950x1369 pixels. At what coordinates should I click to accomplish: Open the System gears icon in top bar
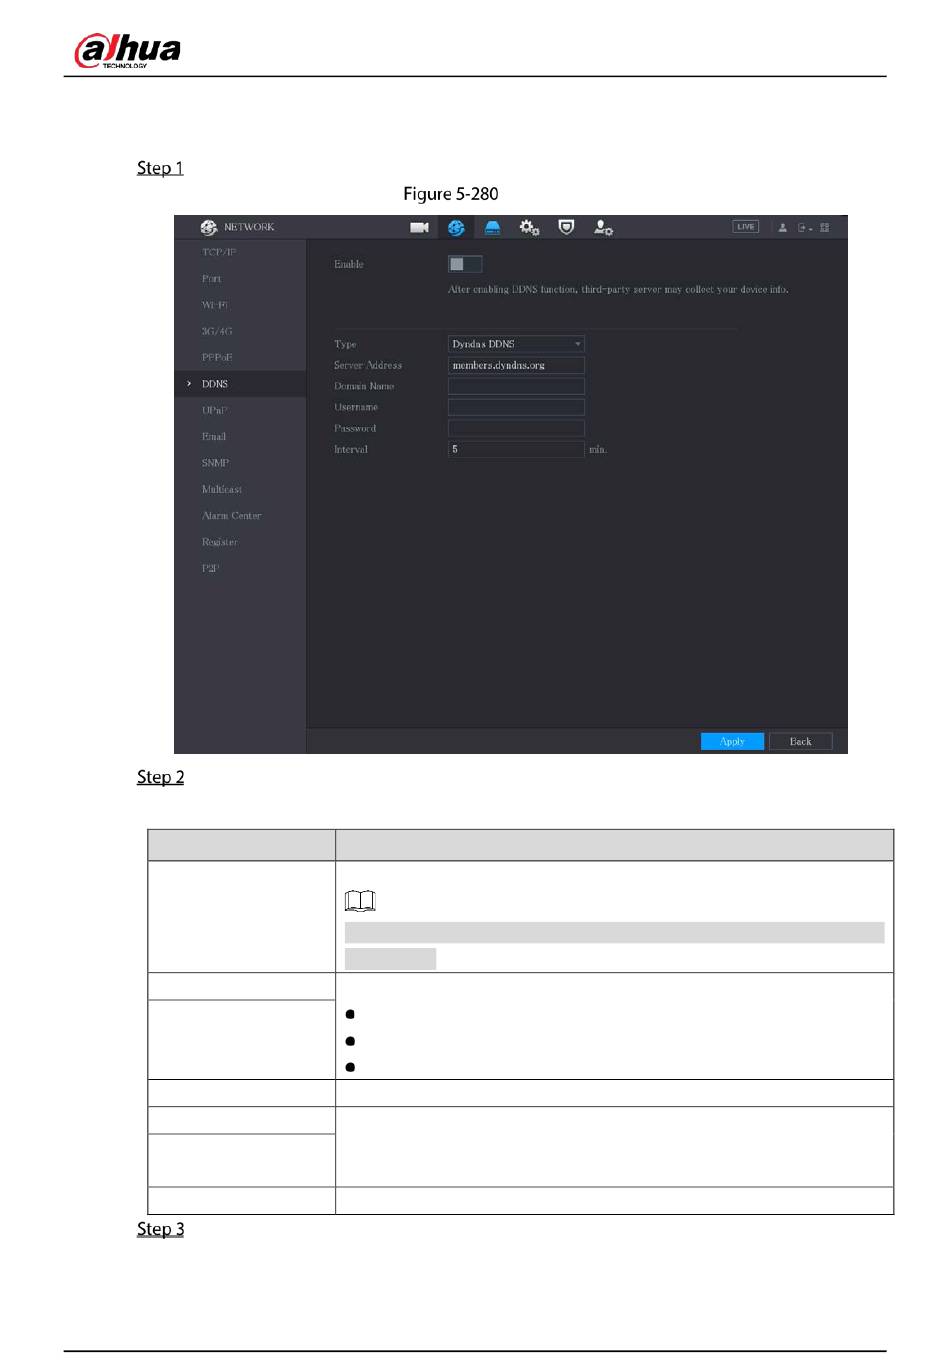click(529, 228)
